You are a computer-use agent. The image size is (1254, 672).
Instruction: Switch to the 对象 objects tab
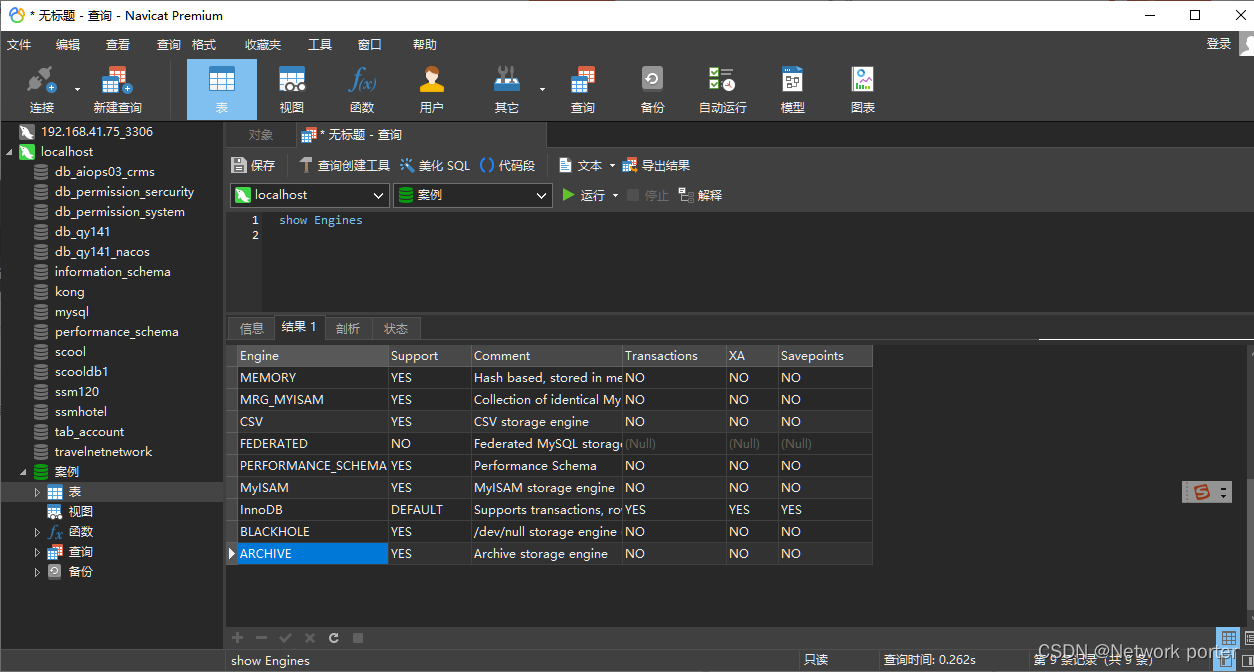[261, 135]
